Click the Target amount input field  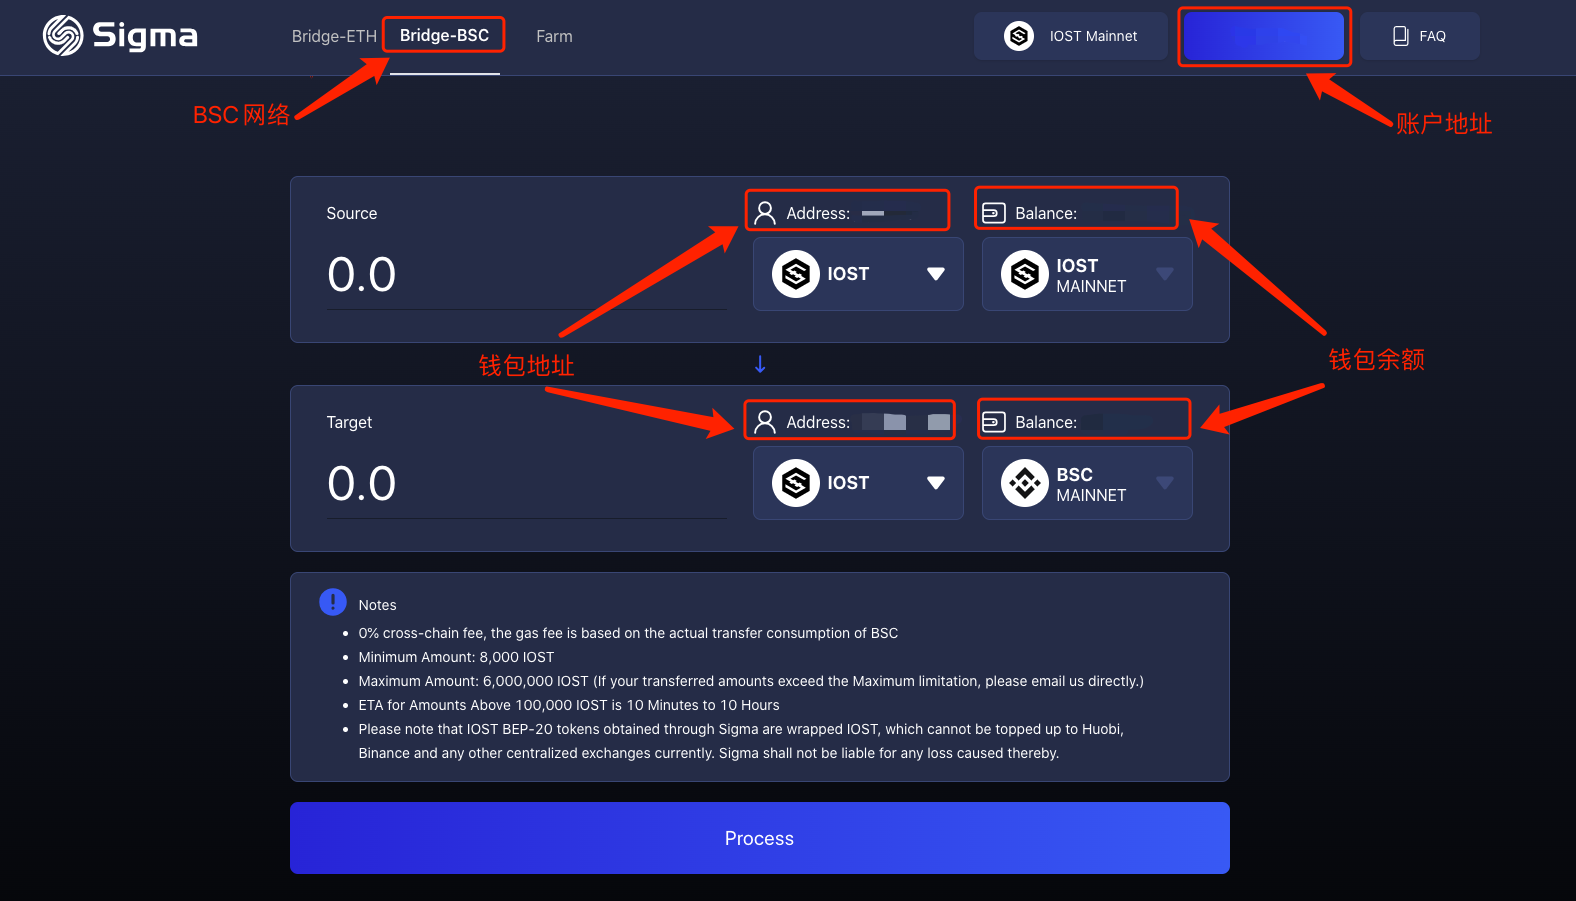527,484
